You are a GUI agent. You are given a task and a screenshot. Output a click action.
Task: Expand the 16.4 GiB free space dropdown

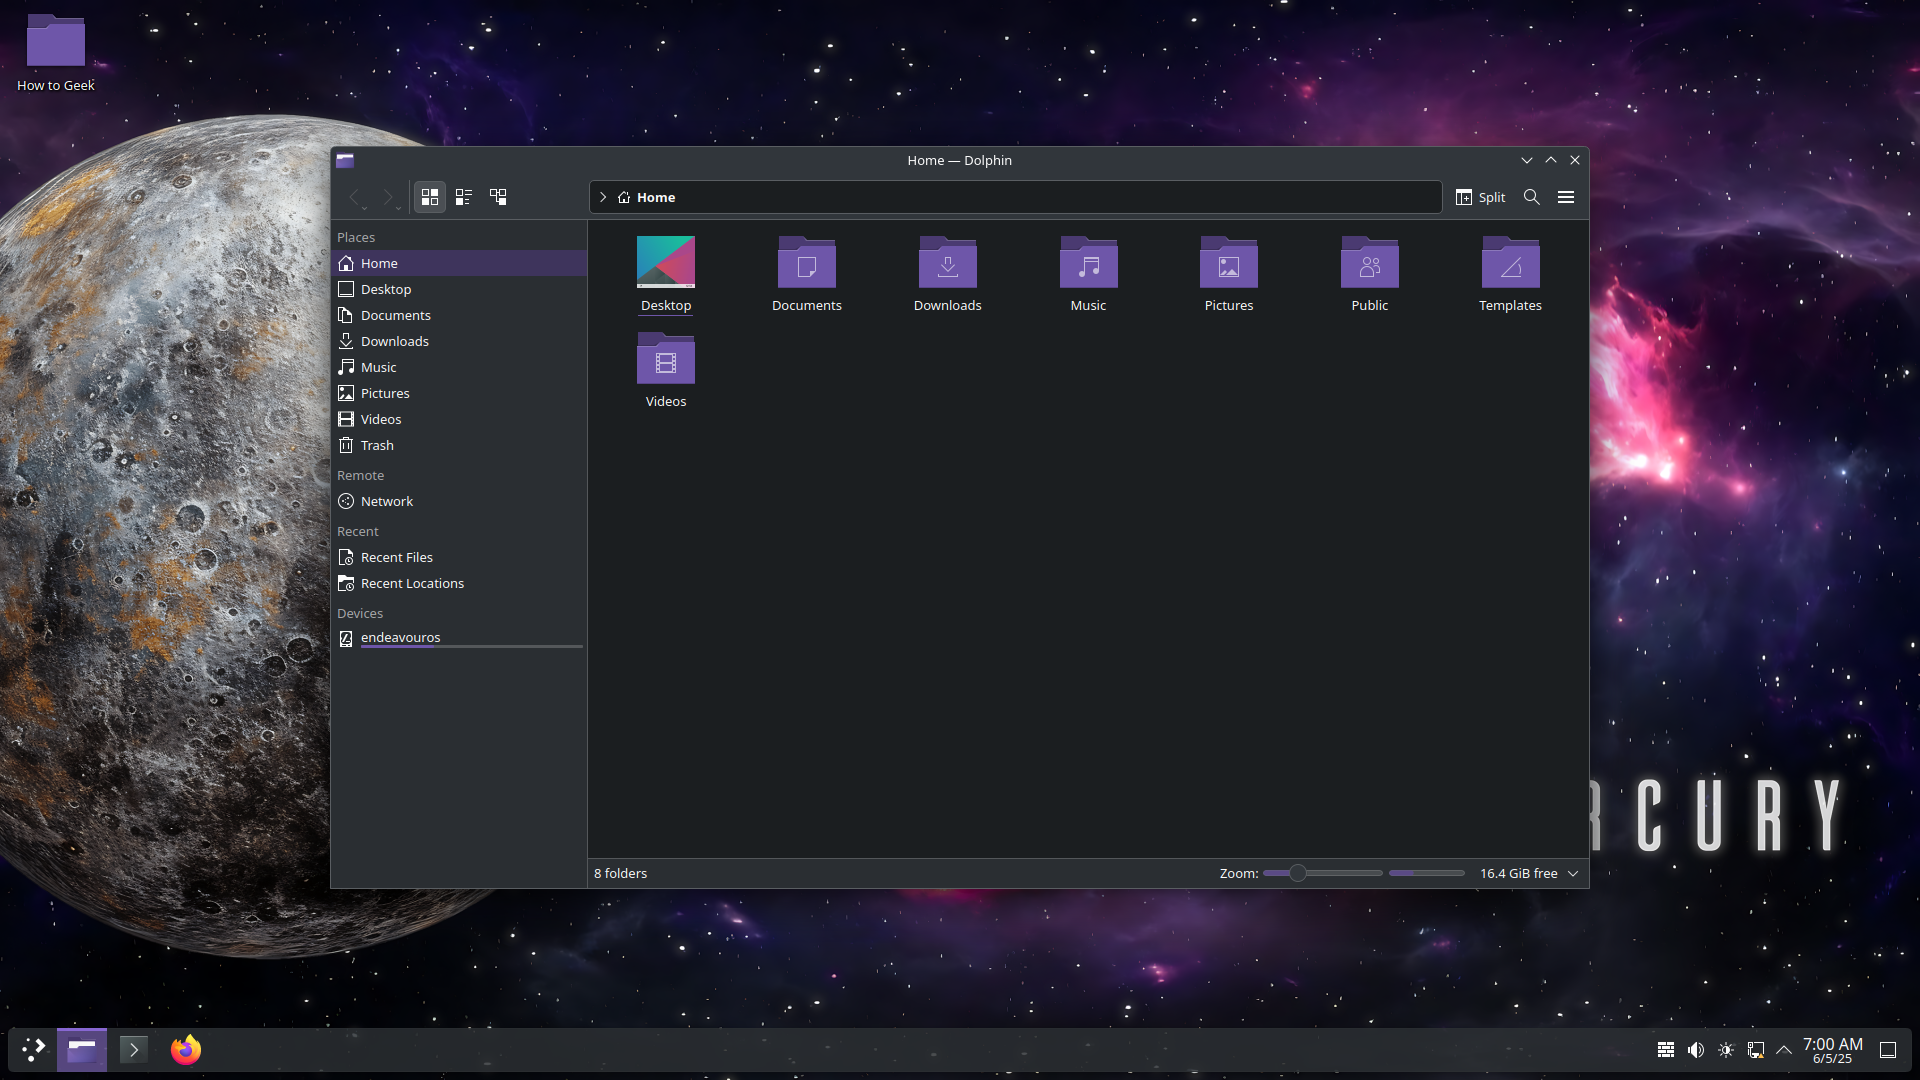click(1573, 873)
